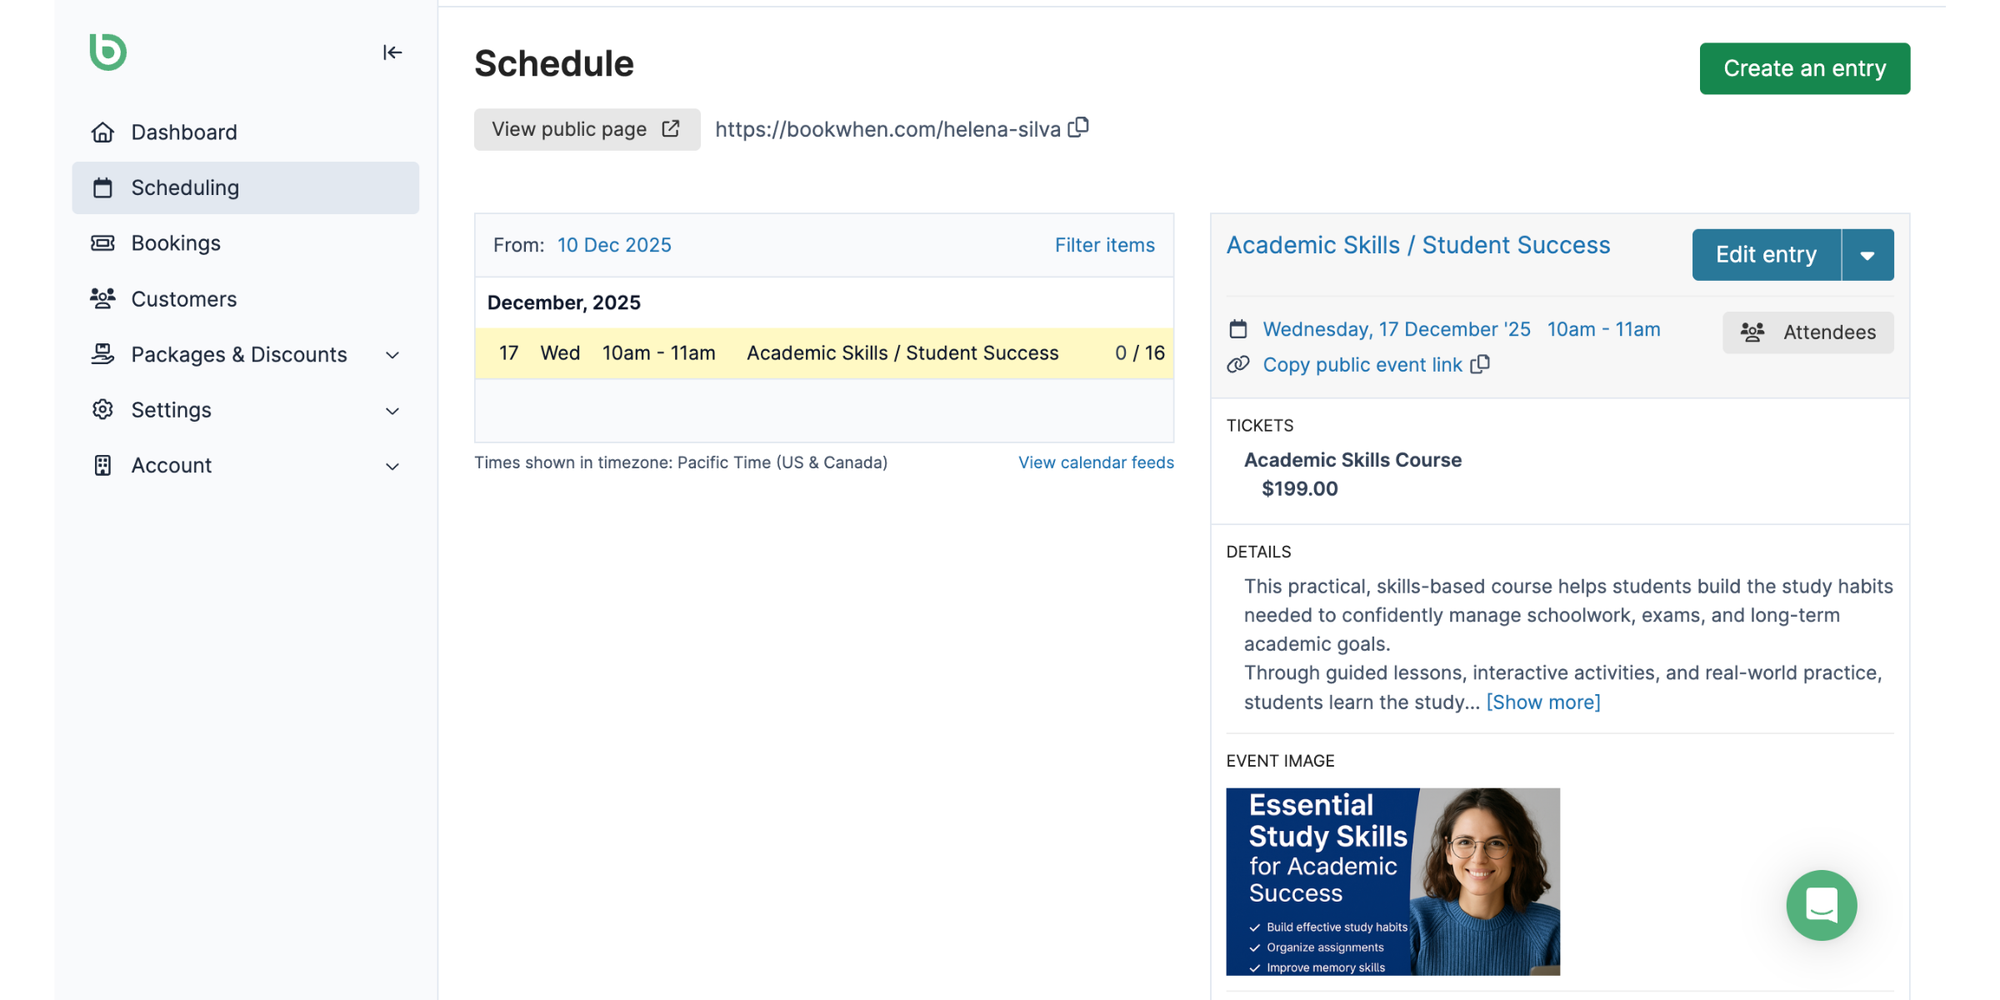
Task: Collapse the left sidebar
Action: click(392, 52)
